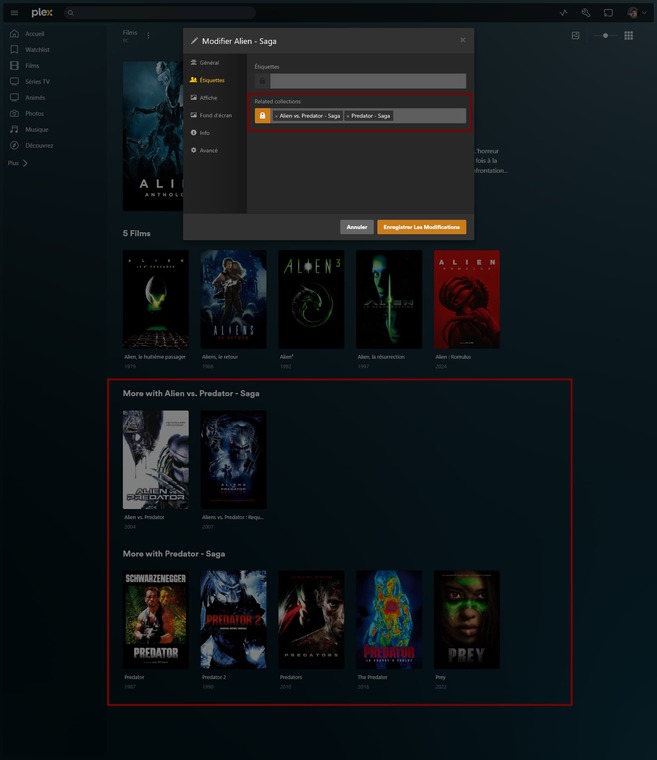657x760 pixels.
Task: Click the Prey title text
Action: [440, 677]
